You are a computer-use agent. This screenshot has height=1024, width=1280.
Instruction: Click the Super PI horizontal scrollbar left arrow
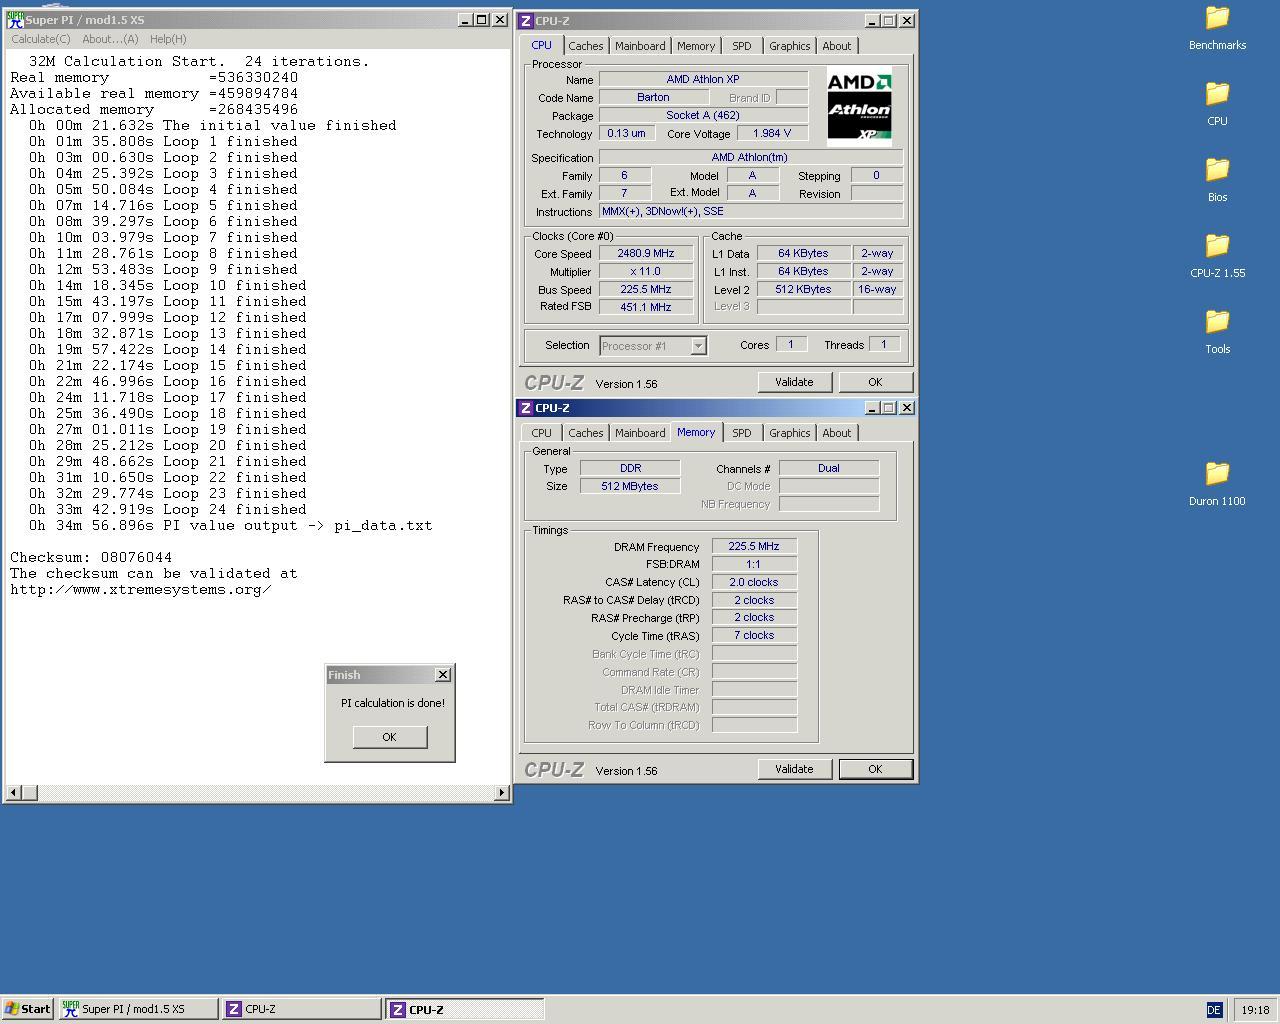pos(13,793)
